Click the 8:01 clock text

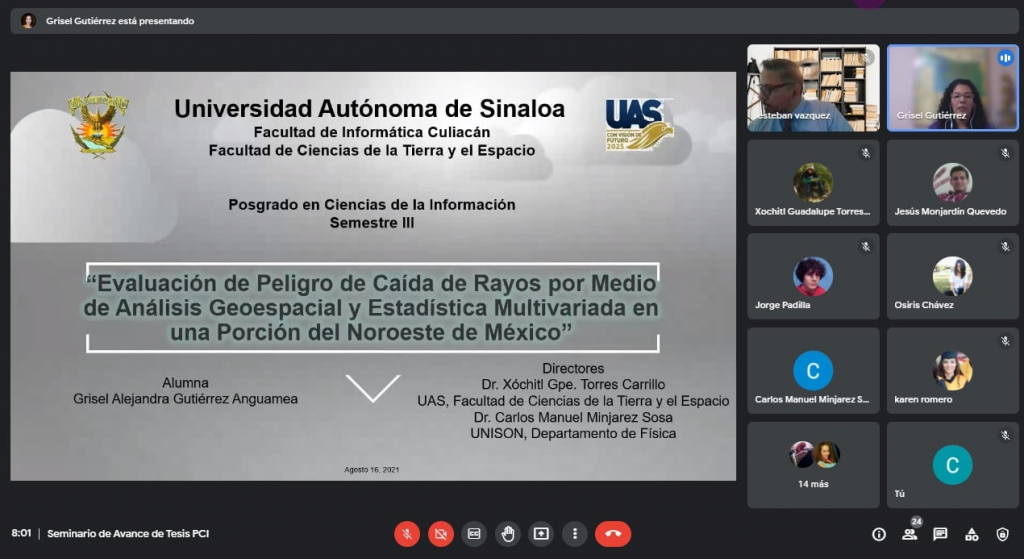pos(21,534)
